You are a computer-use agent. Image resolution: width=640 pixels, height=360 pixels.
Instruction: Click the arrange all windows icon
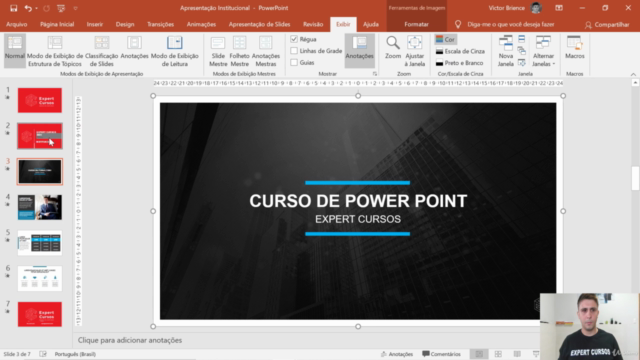522,39
